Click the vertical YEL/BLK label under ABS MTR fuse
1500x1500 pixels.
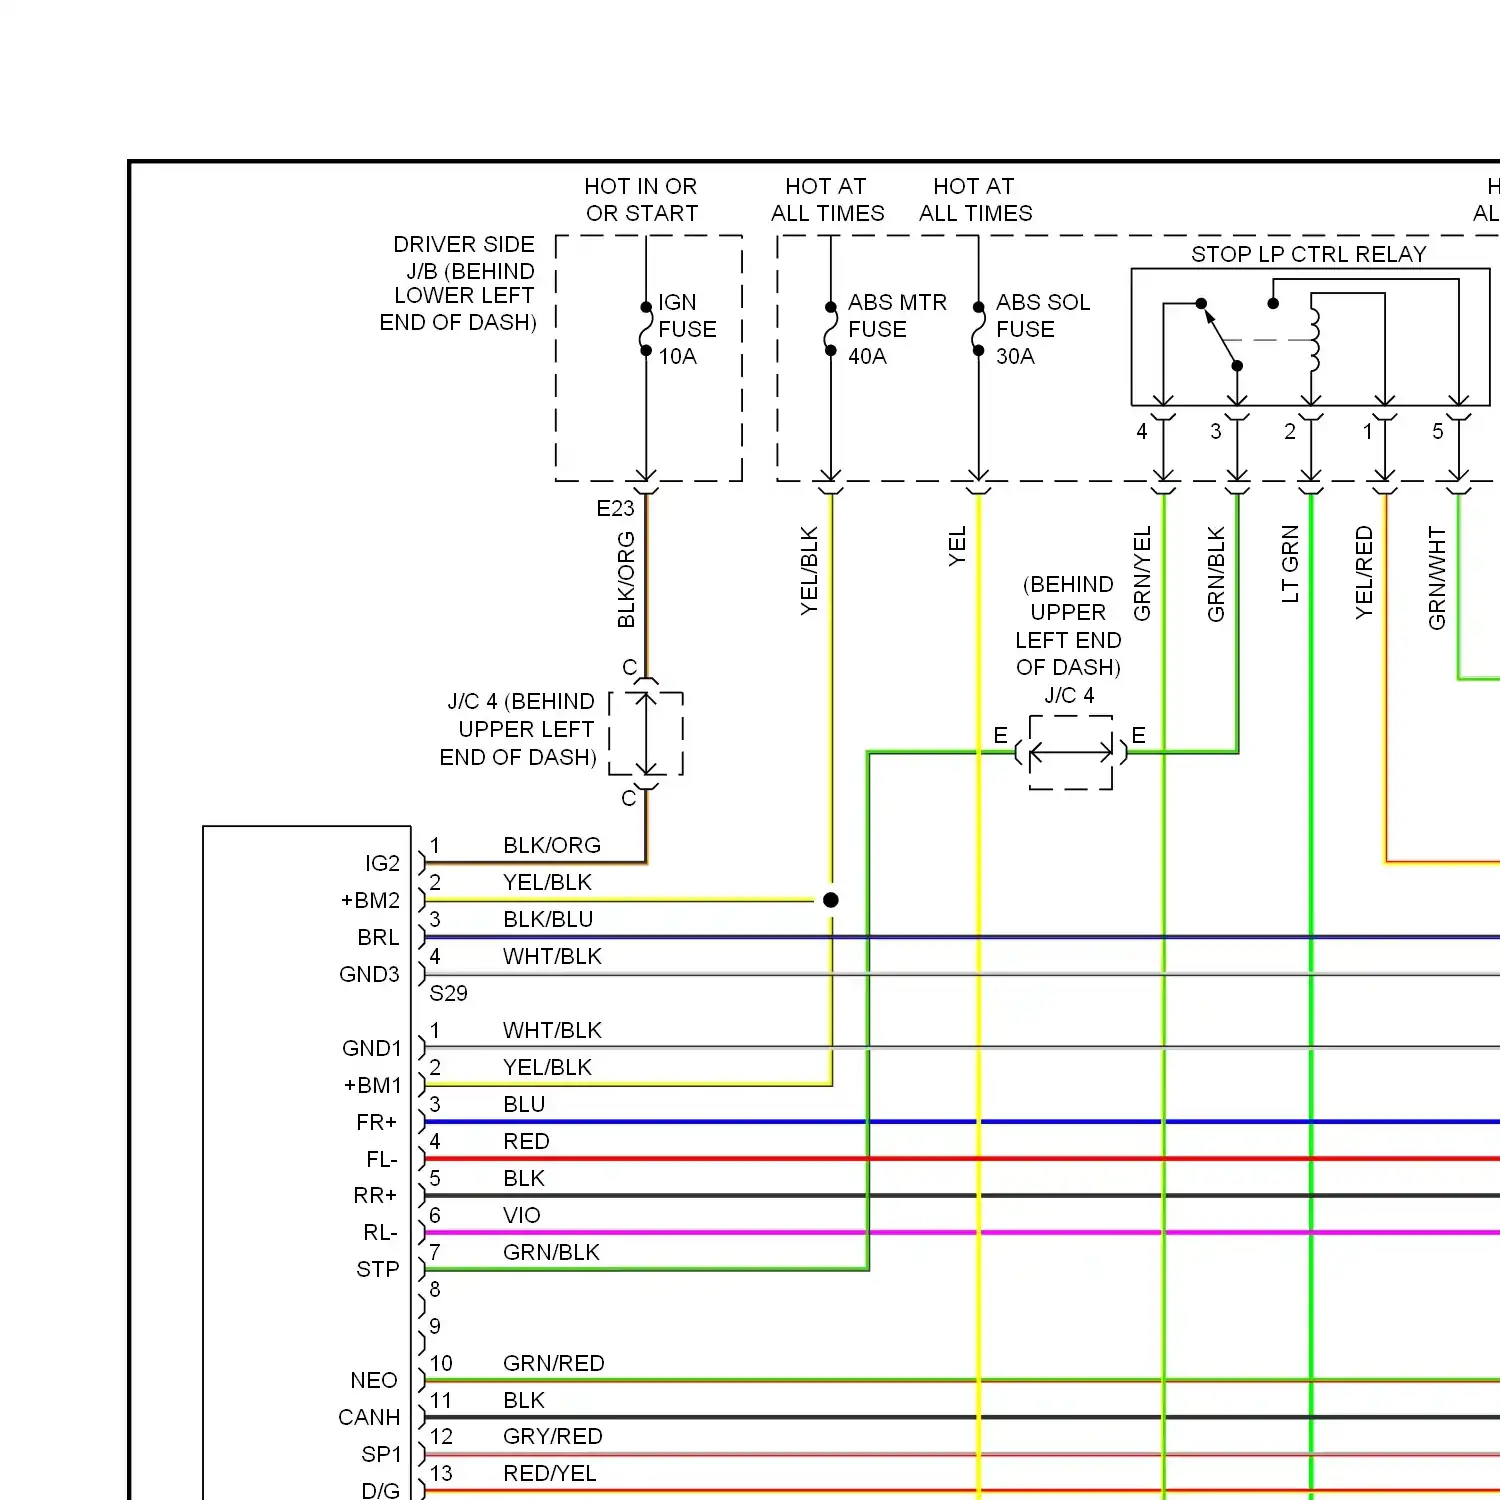(809, 570)
